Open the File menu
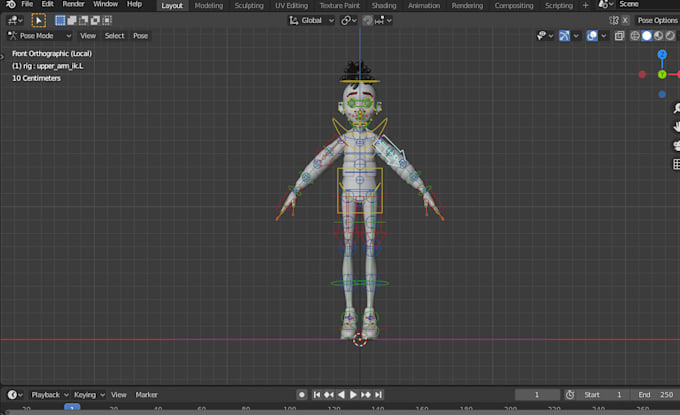This screenshot has width=680, height=415. pyautogui.click(x=27, y=4)
